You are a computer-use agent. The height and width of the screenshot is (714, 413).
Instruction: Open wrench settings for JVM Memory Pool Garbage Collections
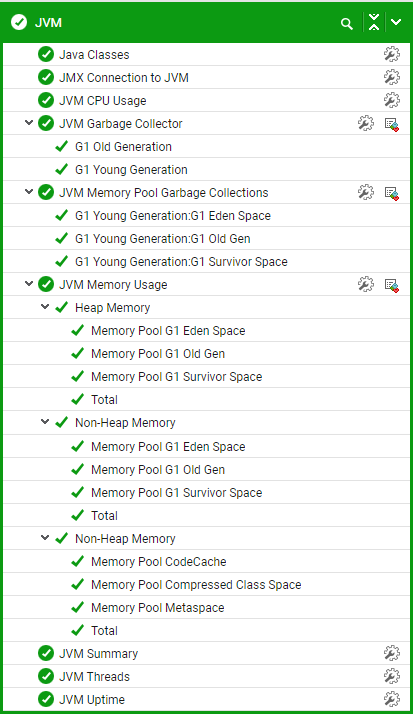pyautogui.click(x=366, y=193)
